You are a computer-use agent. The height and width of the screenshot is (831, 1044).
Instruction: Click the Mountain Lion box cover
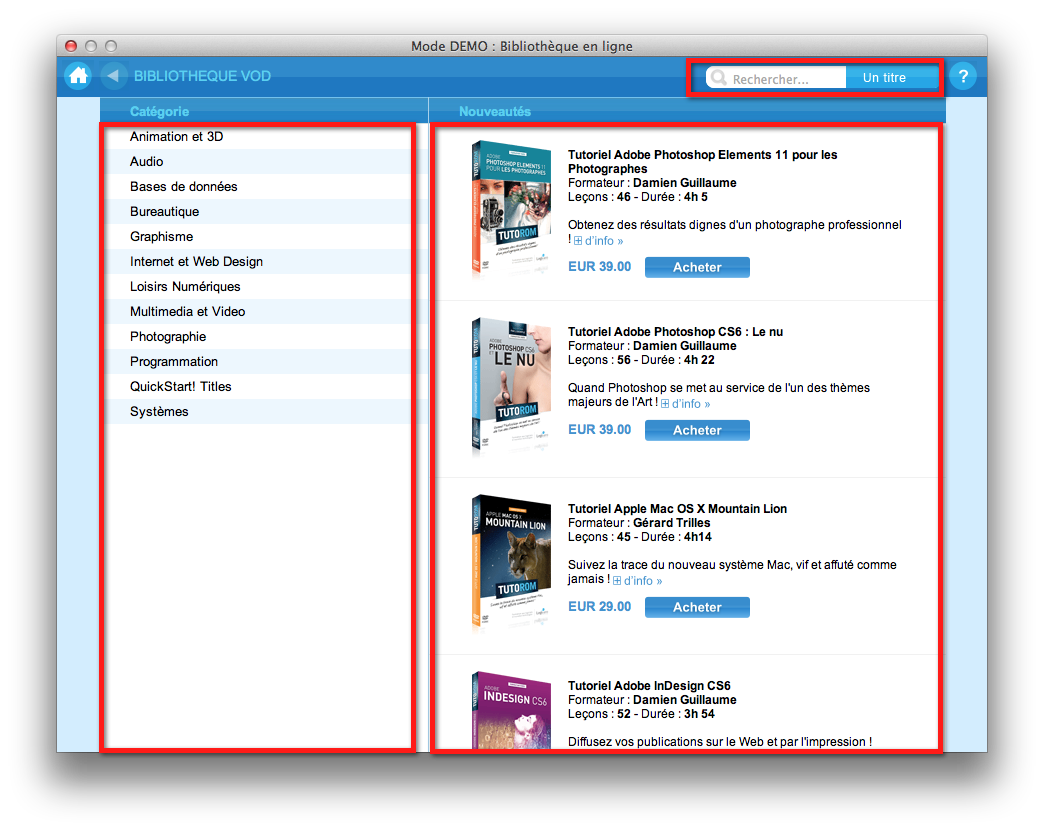(511, 563)
